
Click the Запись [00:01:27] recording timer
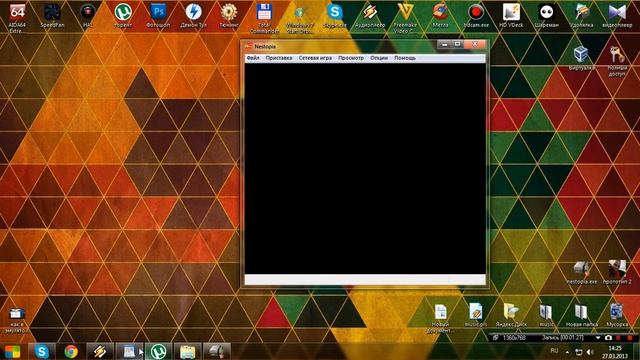562,338
